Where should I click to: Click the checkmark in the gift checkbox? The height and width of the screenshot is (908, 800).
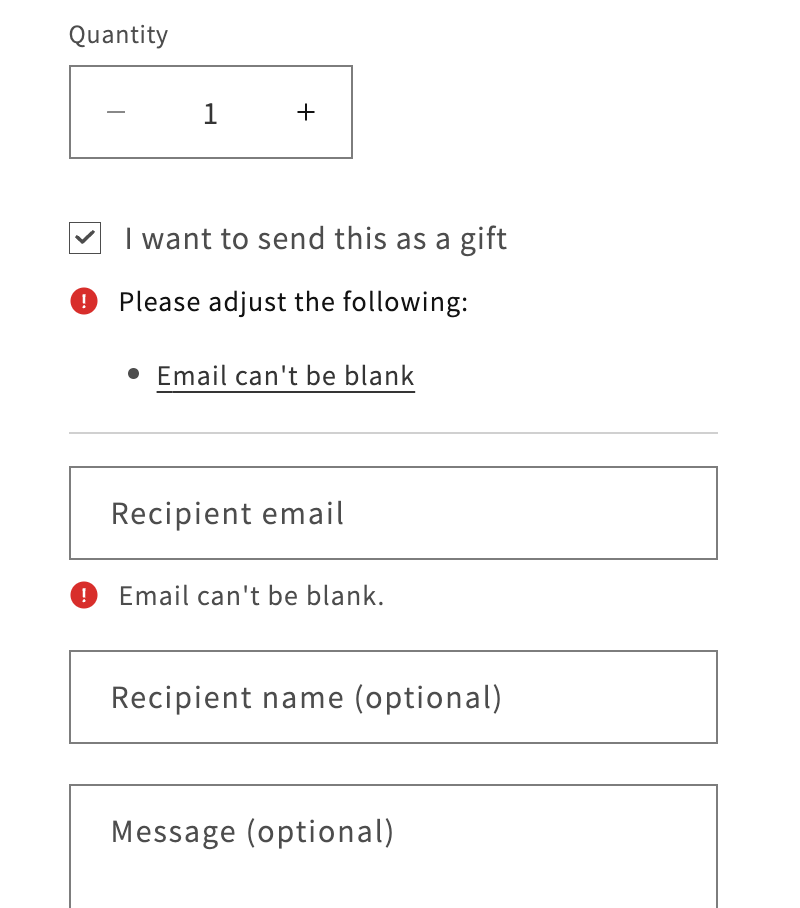[86, 239]
